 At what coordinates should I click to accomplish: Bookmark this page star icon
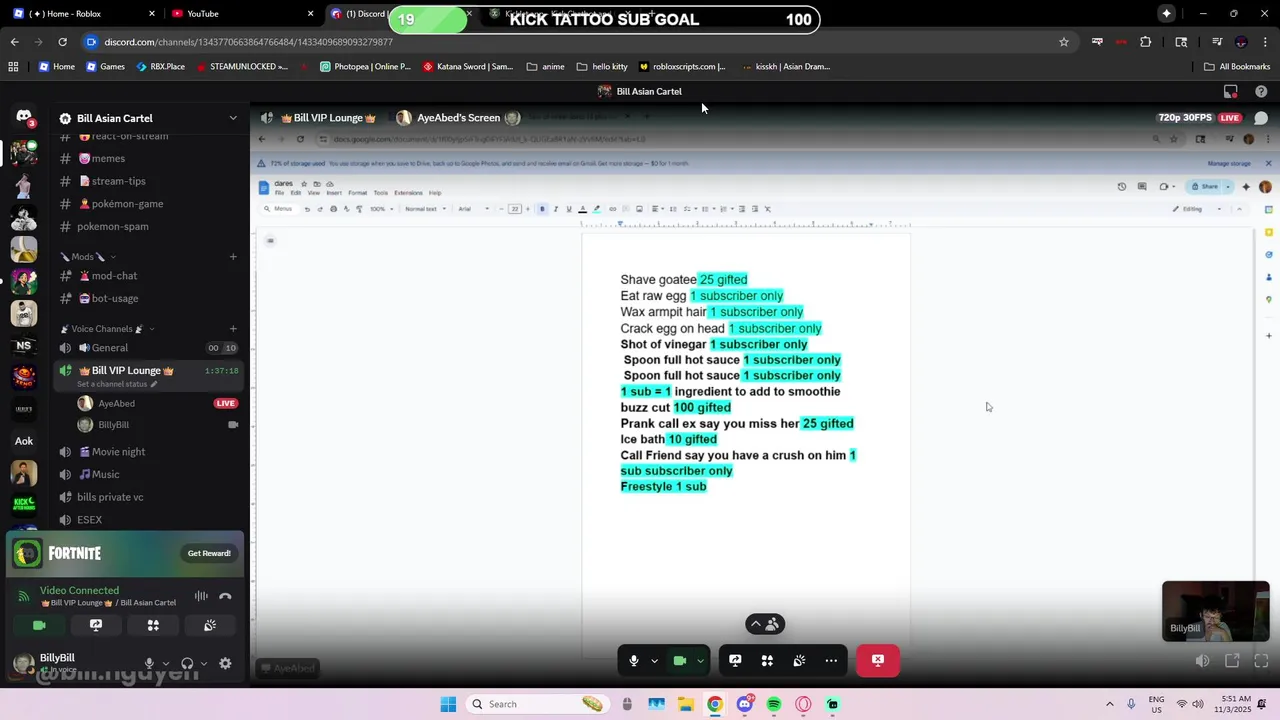point(1064,42)
